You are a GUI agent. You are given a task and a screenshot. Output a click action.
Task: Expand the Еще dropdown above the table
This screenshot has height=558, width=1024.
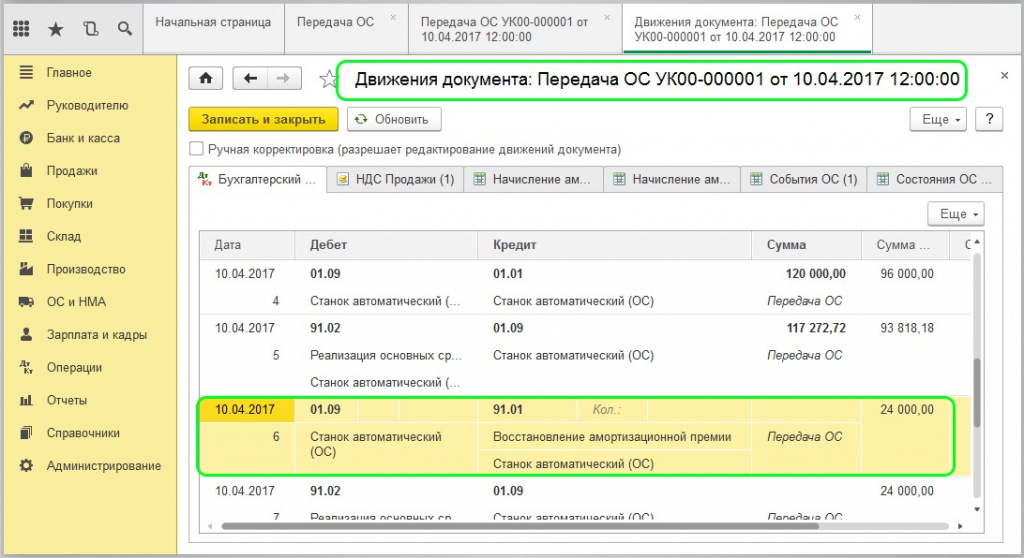pyautogui.click(x=955, y=214)
